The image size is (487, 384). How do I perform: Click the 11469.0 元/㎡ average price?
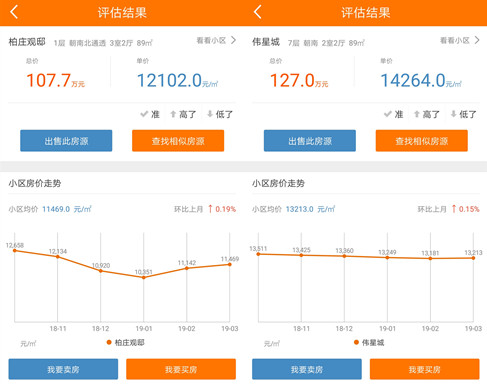pos(67,209)
